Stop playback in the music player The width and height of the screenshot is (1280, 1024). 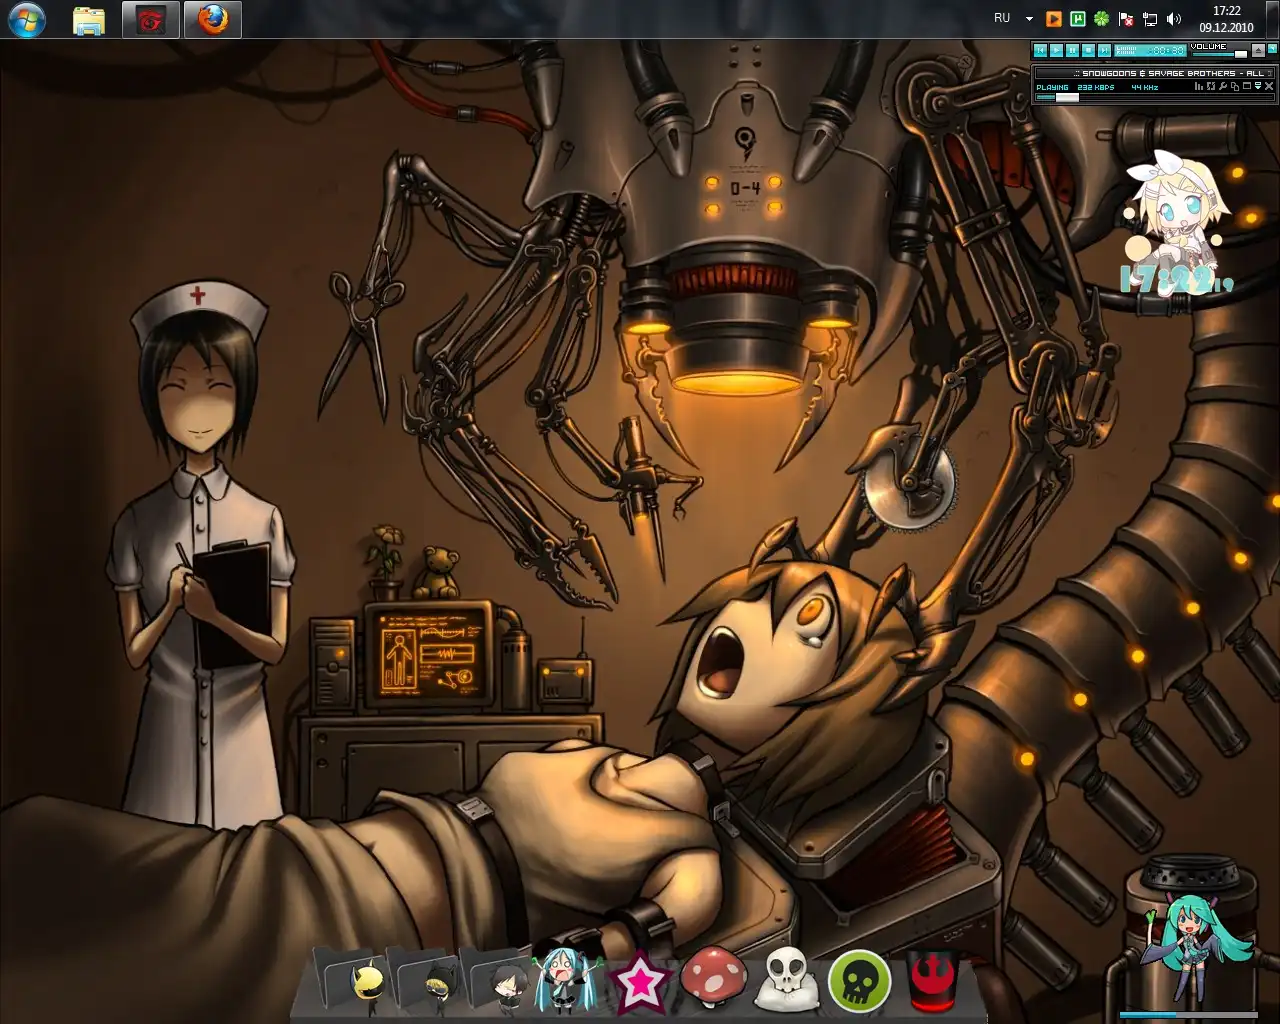[x=1088, y=50]
